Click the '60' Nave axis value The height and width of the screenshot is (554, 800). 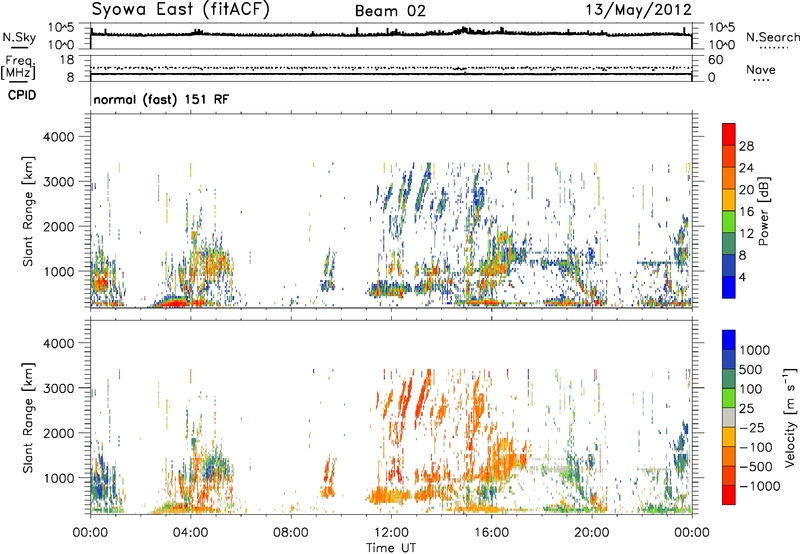coord(715,60)
